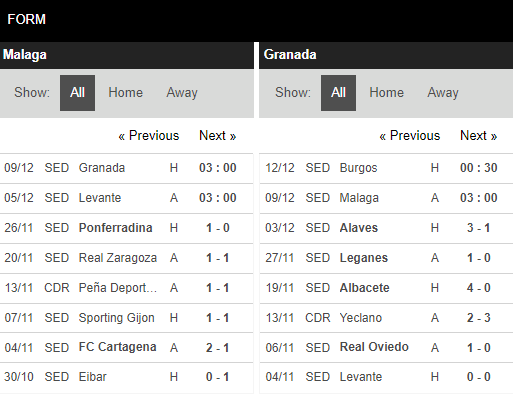Show Malaga's Home matches only
513x412 pixels.
[x=125, y=93]
